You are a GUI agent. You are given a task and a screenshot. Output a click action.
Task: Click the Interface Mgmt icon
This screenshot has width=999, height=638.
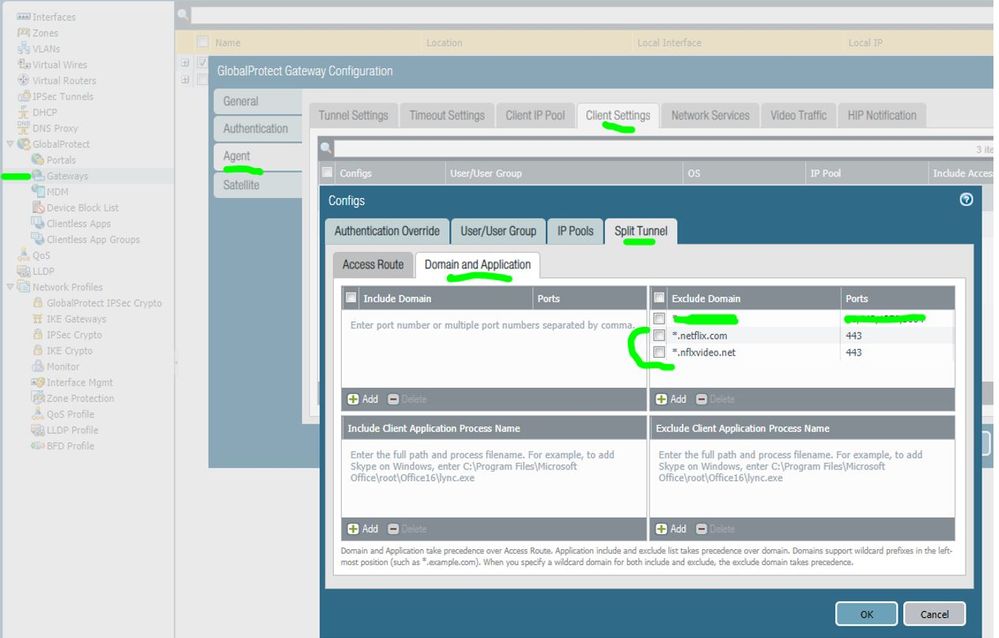(38, 382)
